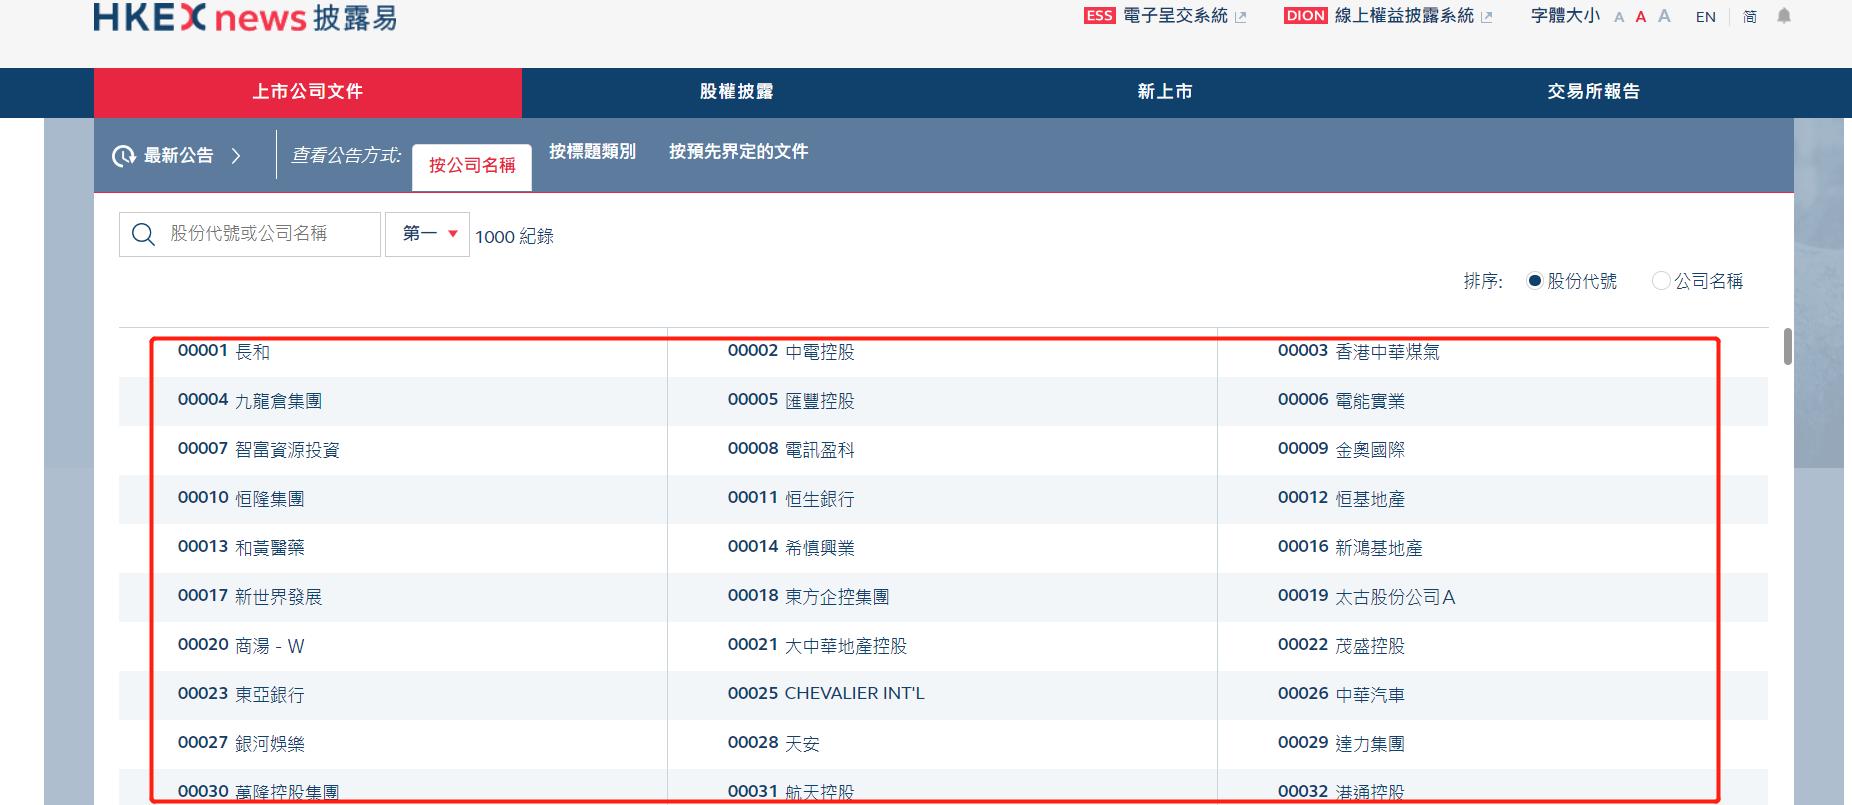Open company 00016 新鴻基地產
Image resolution: width=1852 pixels, height=805 pixels.
[x=1350, y=548]
